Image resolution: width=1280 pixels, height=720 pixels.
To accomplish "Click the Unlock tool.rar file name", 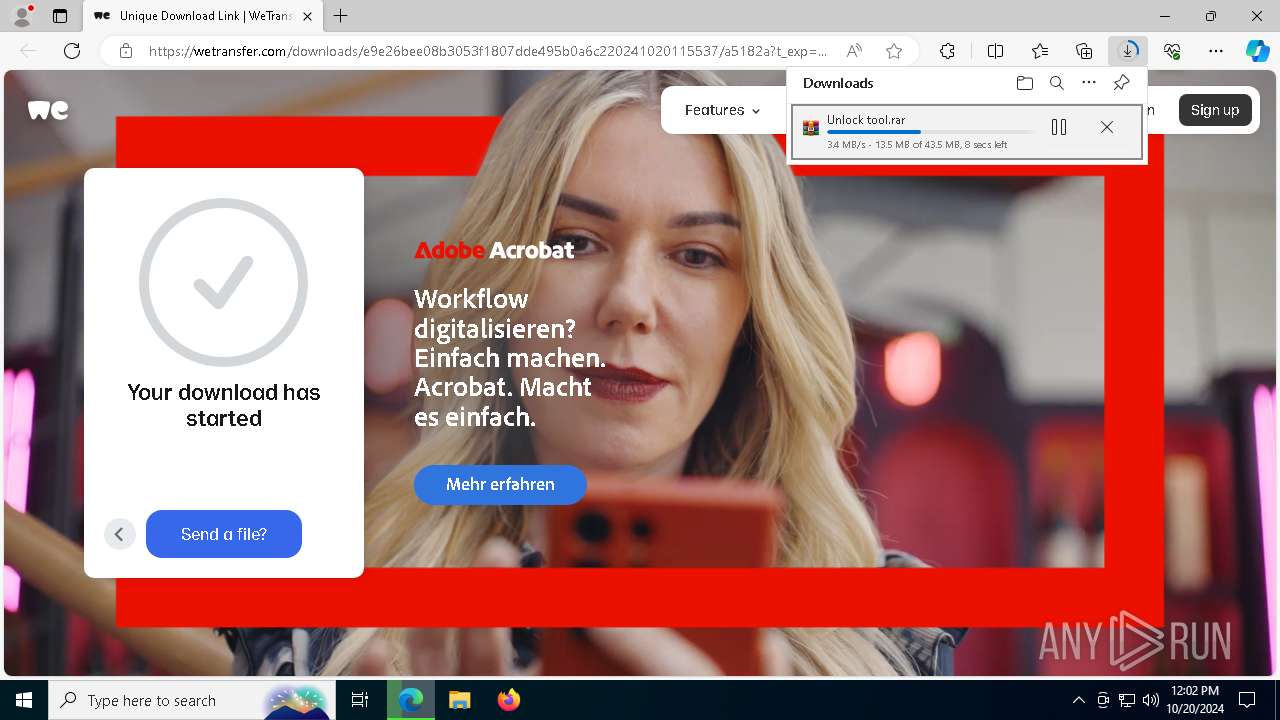I will (866, 120).
